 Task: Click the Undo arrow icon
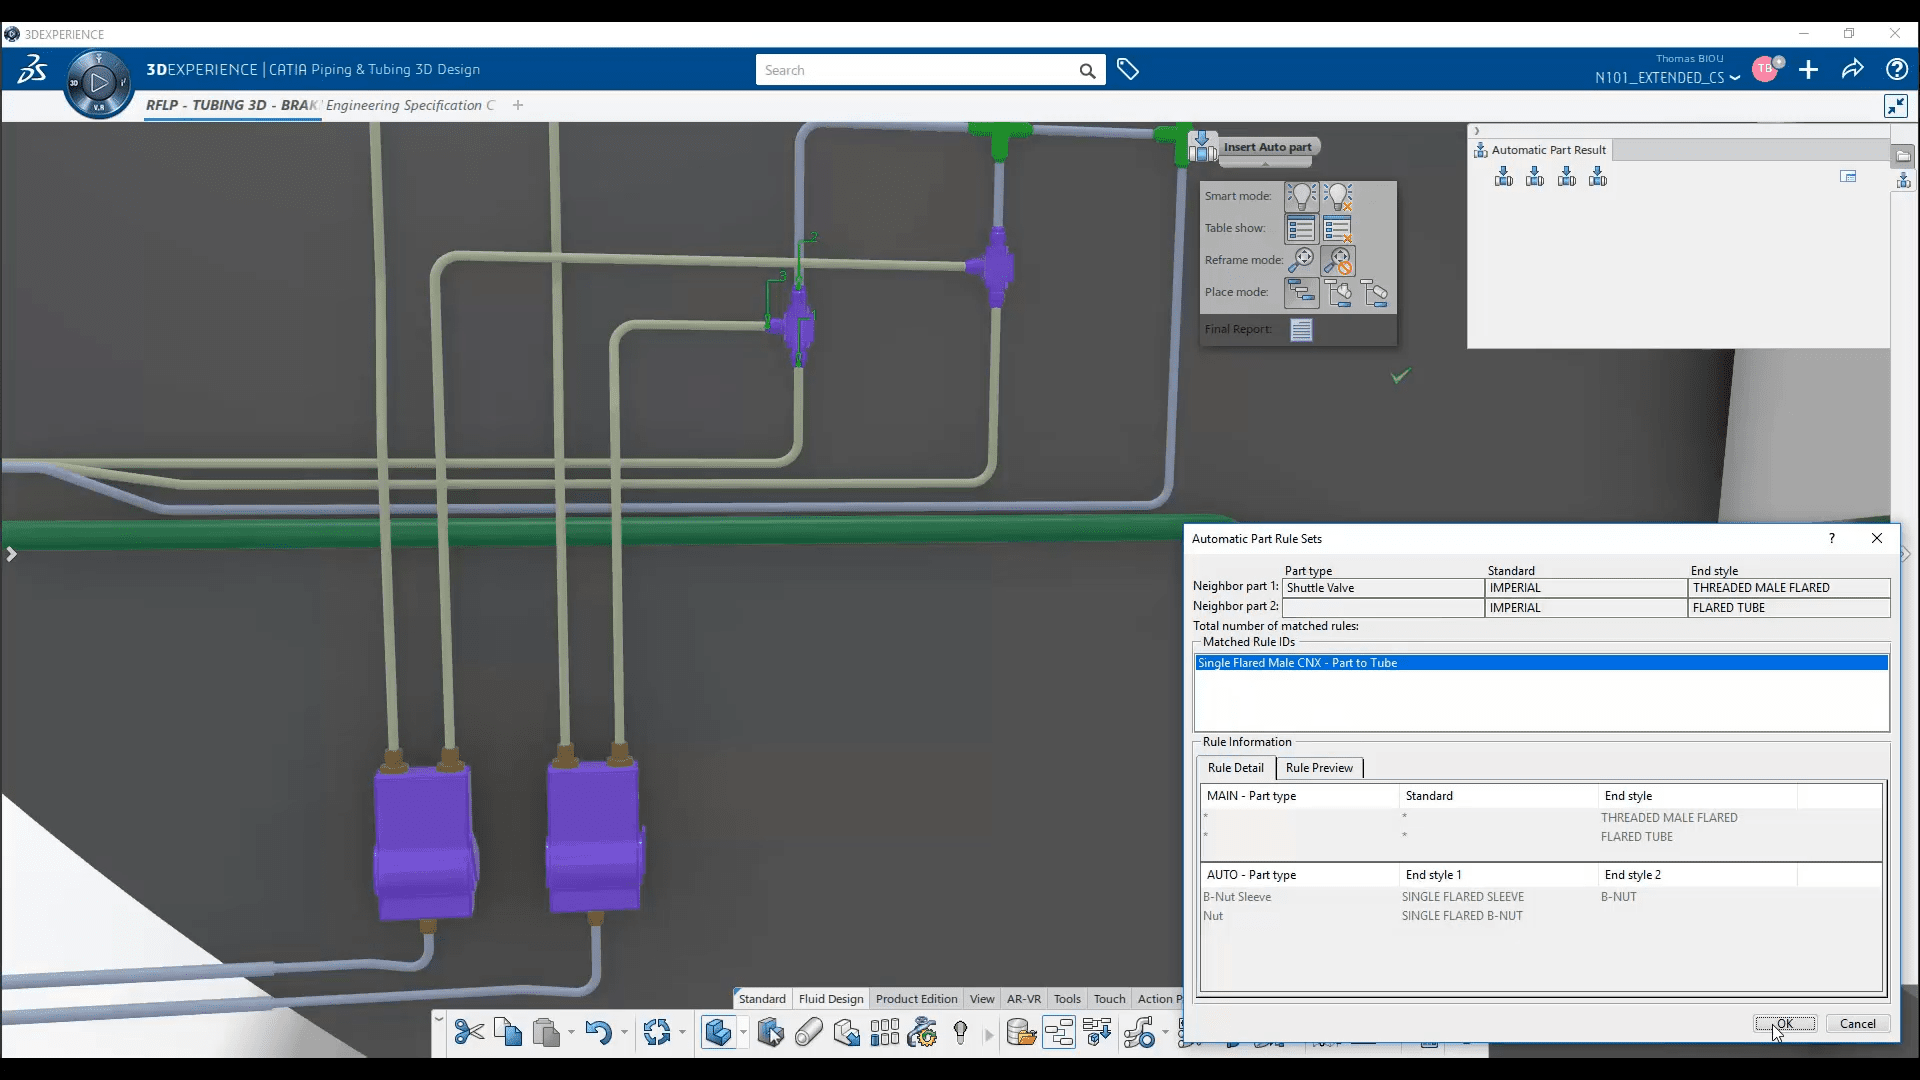point(598,1032)
